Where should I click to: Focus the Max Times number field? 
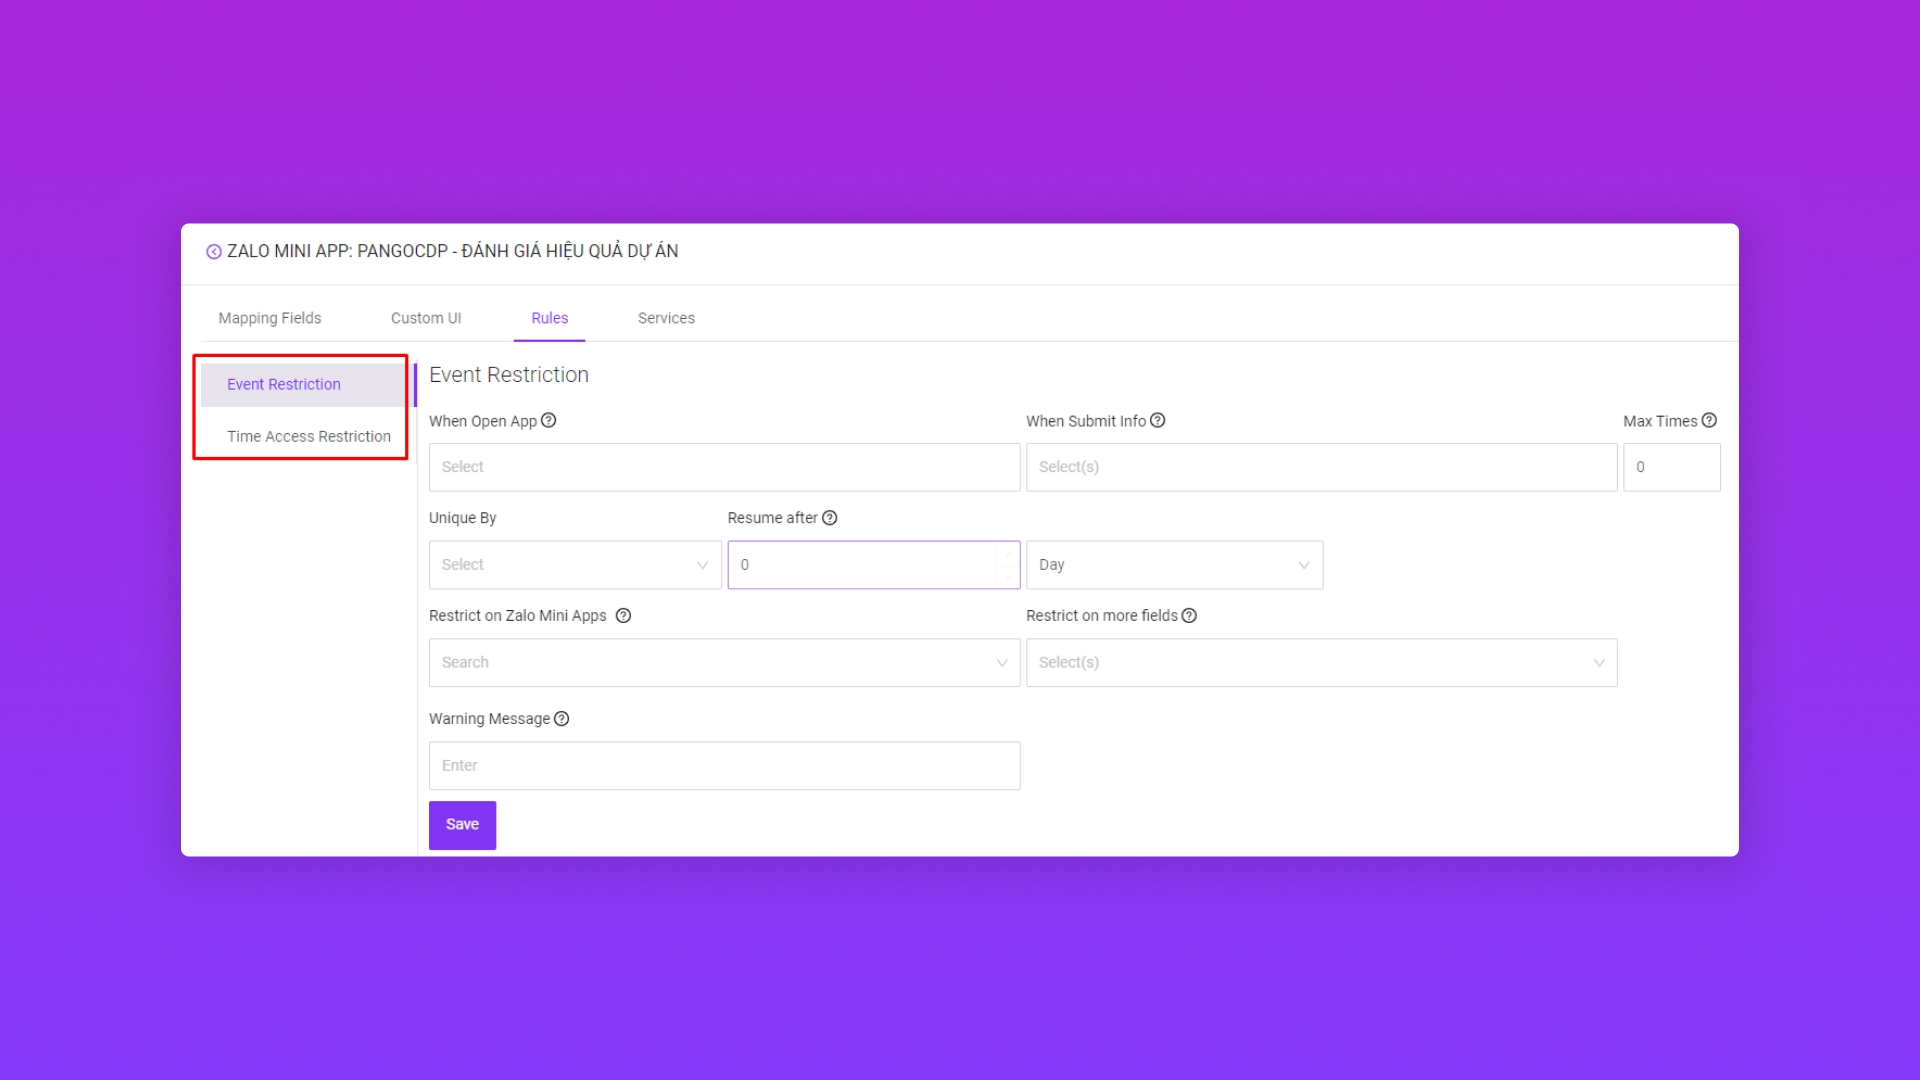point(1670,467)
